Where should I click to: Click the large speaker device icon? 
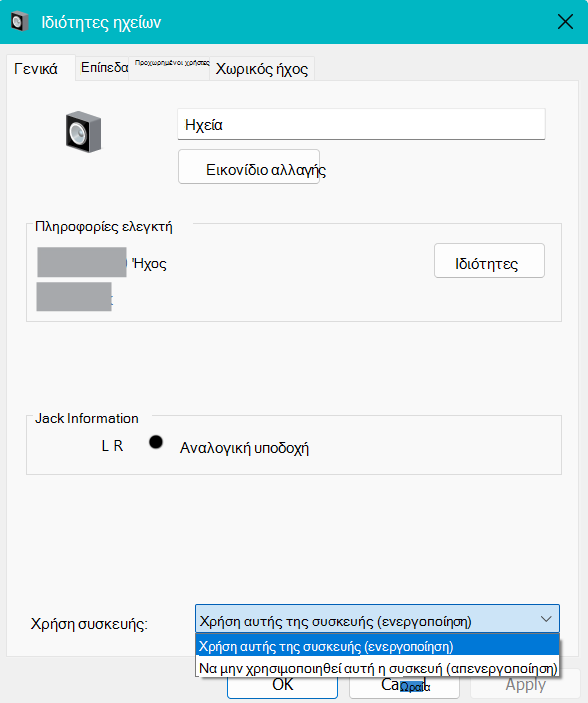83,132
